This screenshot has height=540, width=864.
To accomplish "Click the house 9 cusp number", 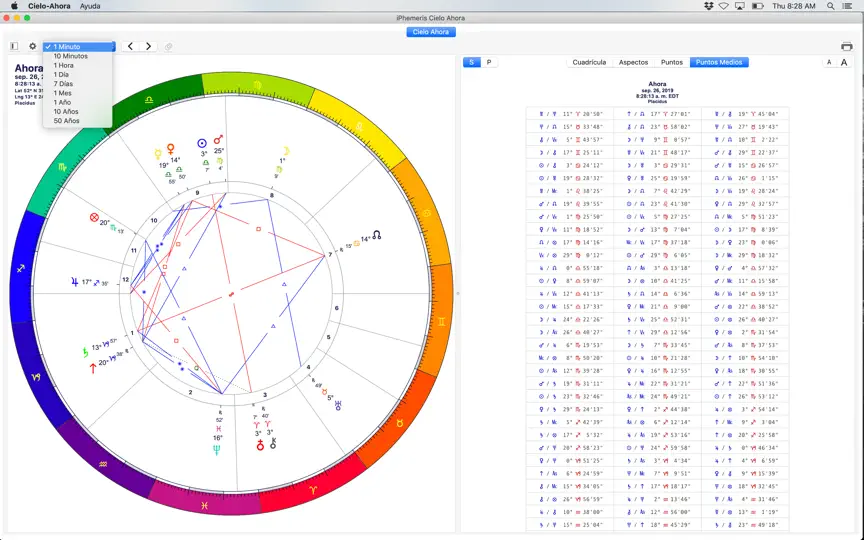I will click(x=197, y=193).
